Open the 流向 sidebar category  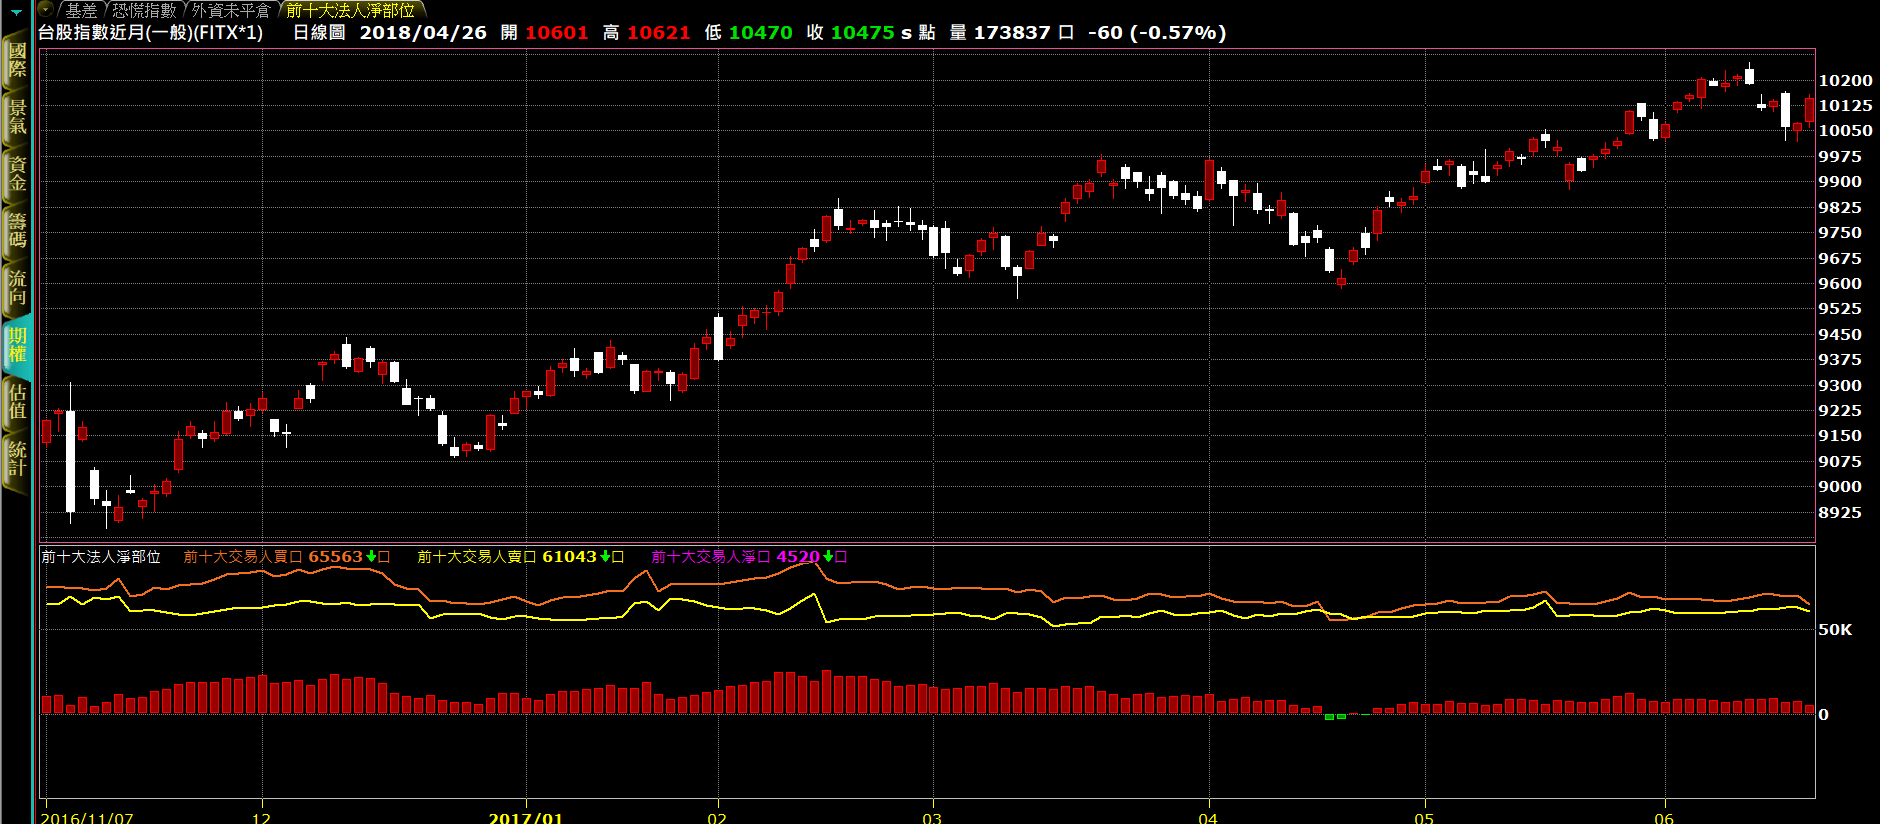[x=17, y=288]
